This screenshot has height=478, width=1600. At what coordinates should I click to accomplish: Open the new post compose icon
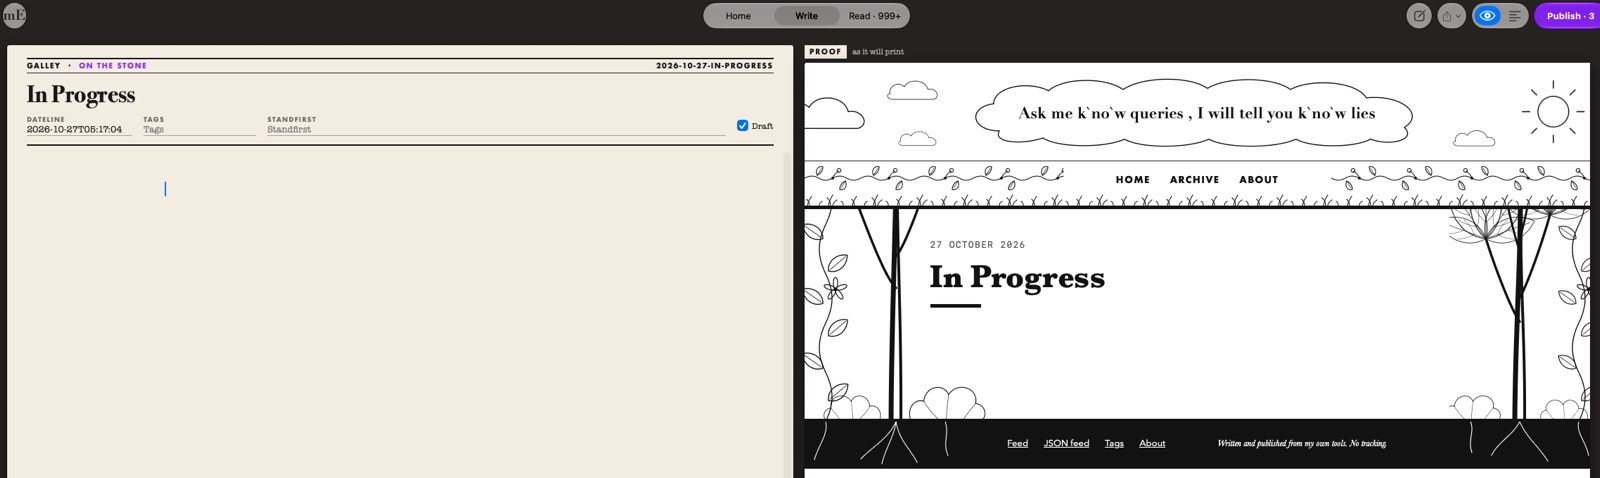tap(1418, 16)
